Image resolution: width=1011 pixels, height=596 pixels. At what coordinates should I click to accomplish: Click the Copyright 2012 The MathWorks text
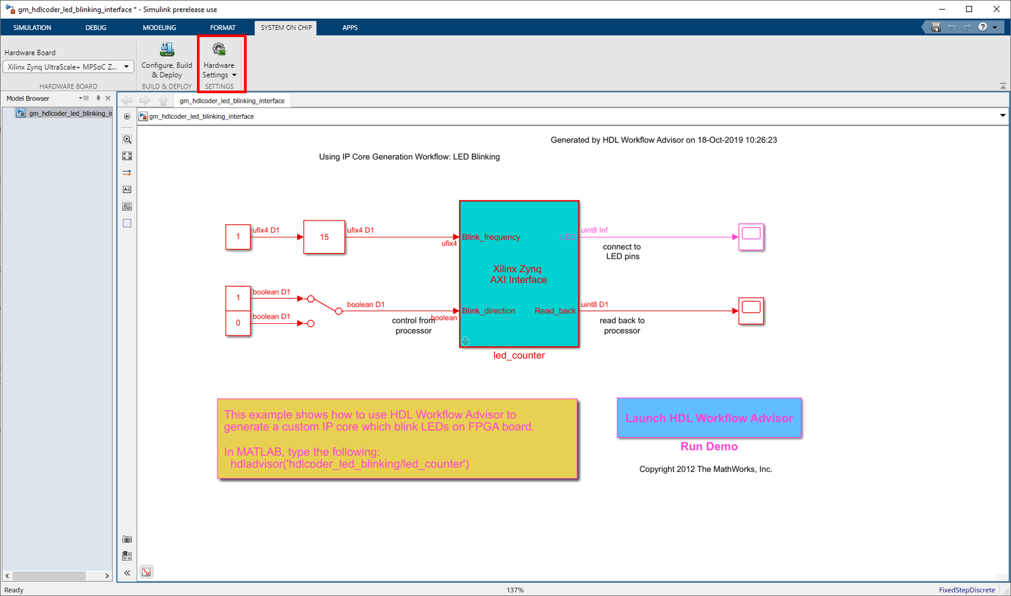(705, 470)
